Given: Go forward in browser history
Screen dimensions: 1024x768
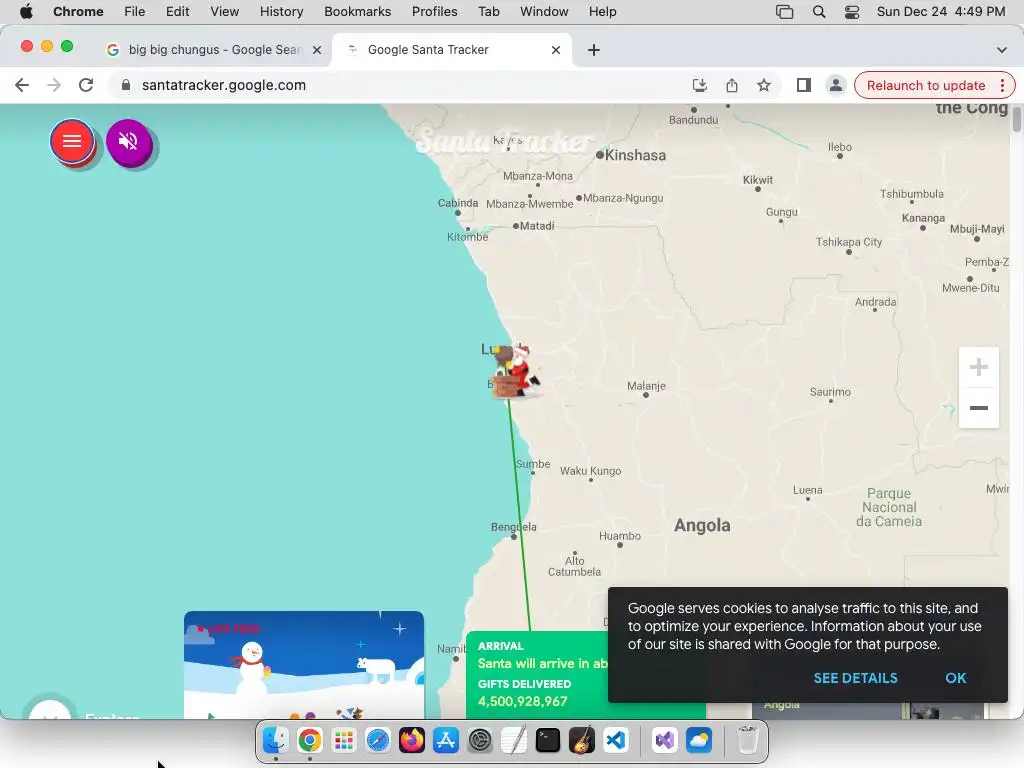Looking at the screenshot, I should tap(54, 86).
